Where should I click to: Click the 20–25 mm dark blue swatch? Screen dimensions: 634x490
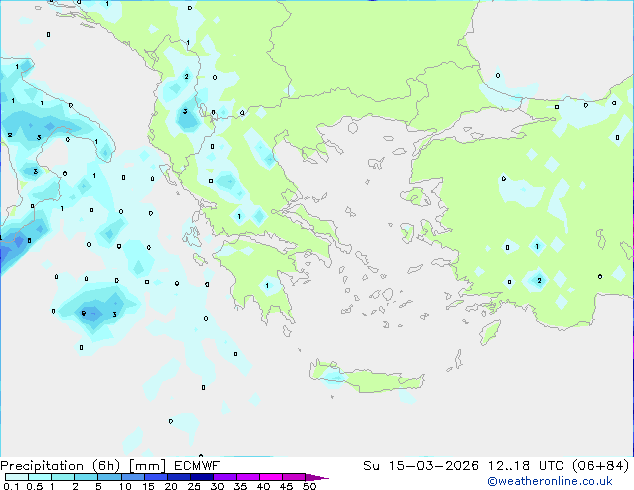point(179,477)
